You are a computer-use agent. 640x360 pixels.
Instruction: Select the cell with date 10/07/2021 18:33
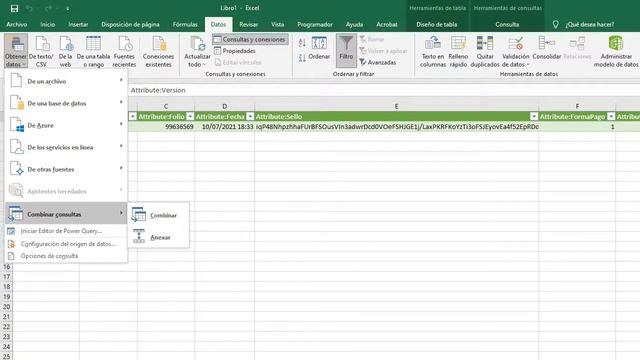click(x=224, y=127)
